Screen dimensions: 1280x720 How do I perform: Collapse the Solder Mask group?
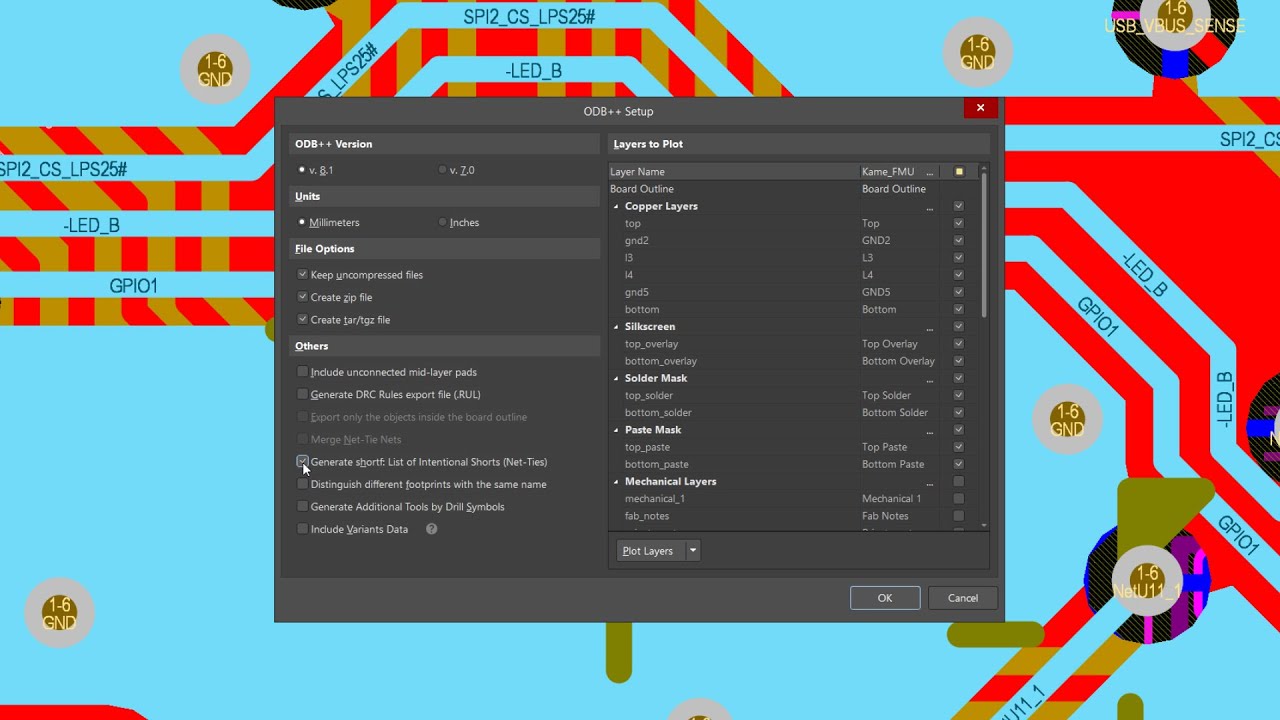click(x=616, y=379)
